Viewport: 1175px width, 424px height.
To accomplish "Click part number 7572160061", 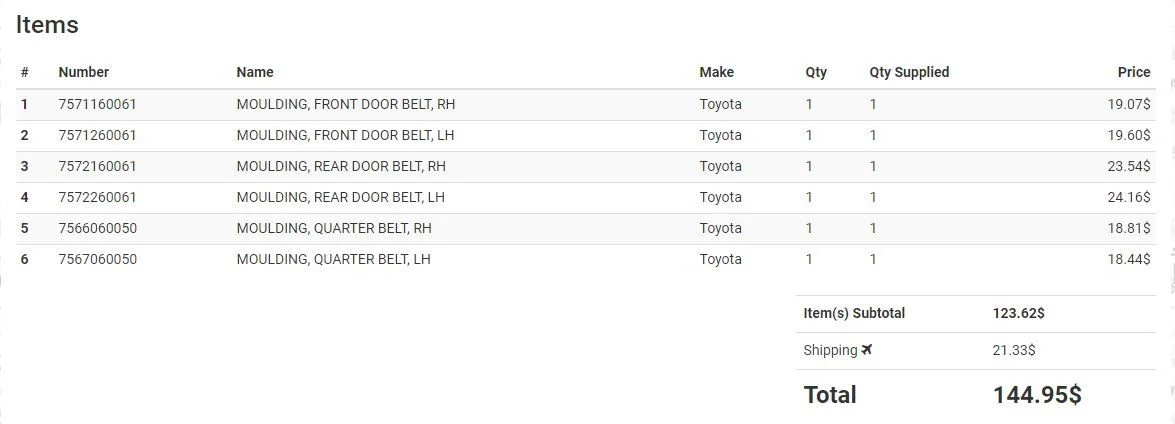I will click(x=97, y=166).
